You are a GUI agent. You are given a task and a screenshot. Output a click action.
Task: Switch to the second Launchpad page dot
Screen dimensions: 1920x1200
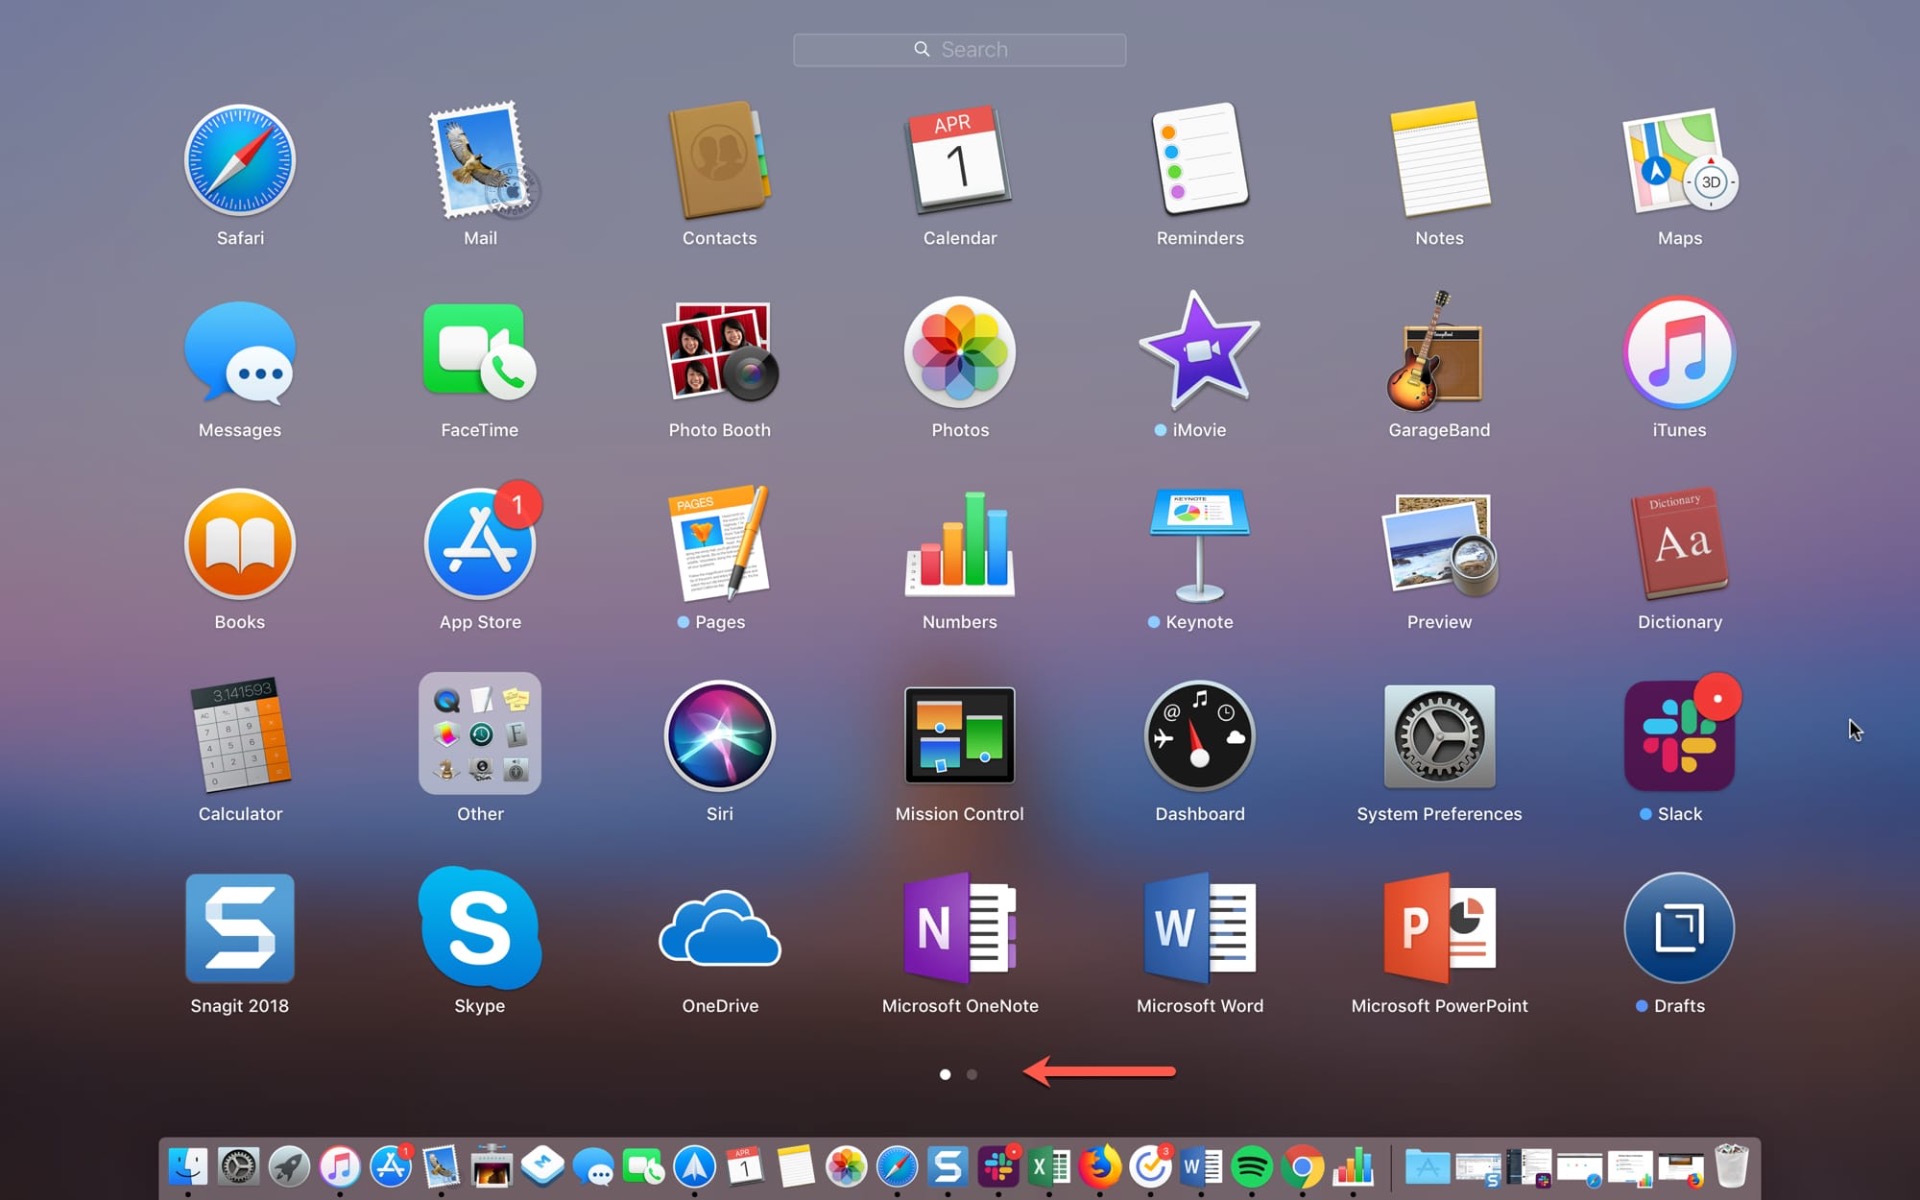[x=972, y=1074]
